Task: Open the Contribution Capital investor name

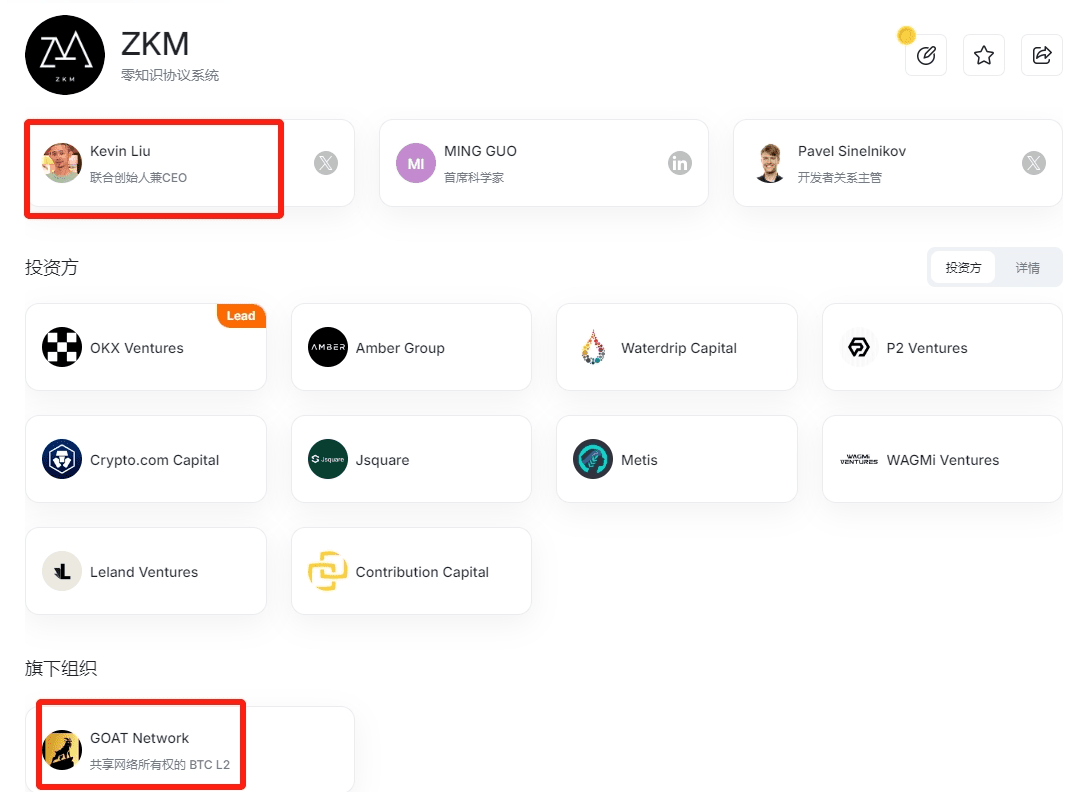Action: 422,572
